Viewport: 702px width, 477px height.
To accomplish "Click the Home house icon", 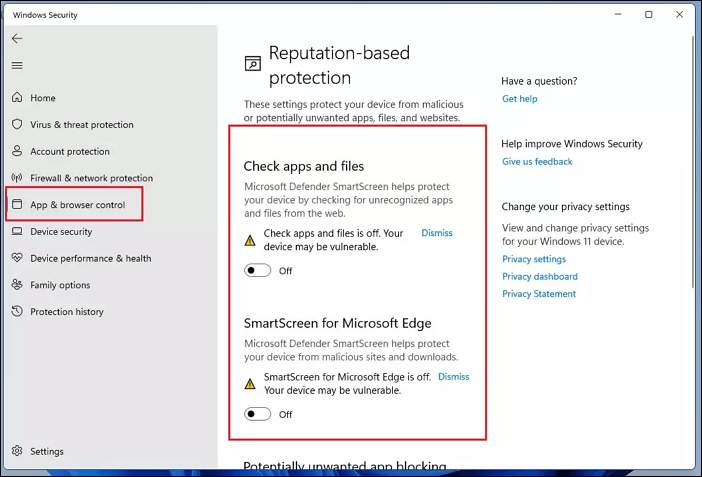I will pyautogui.click(x=17, y=97).
